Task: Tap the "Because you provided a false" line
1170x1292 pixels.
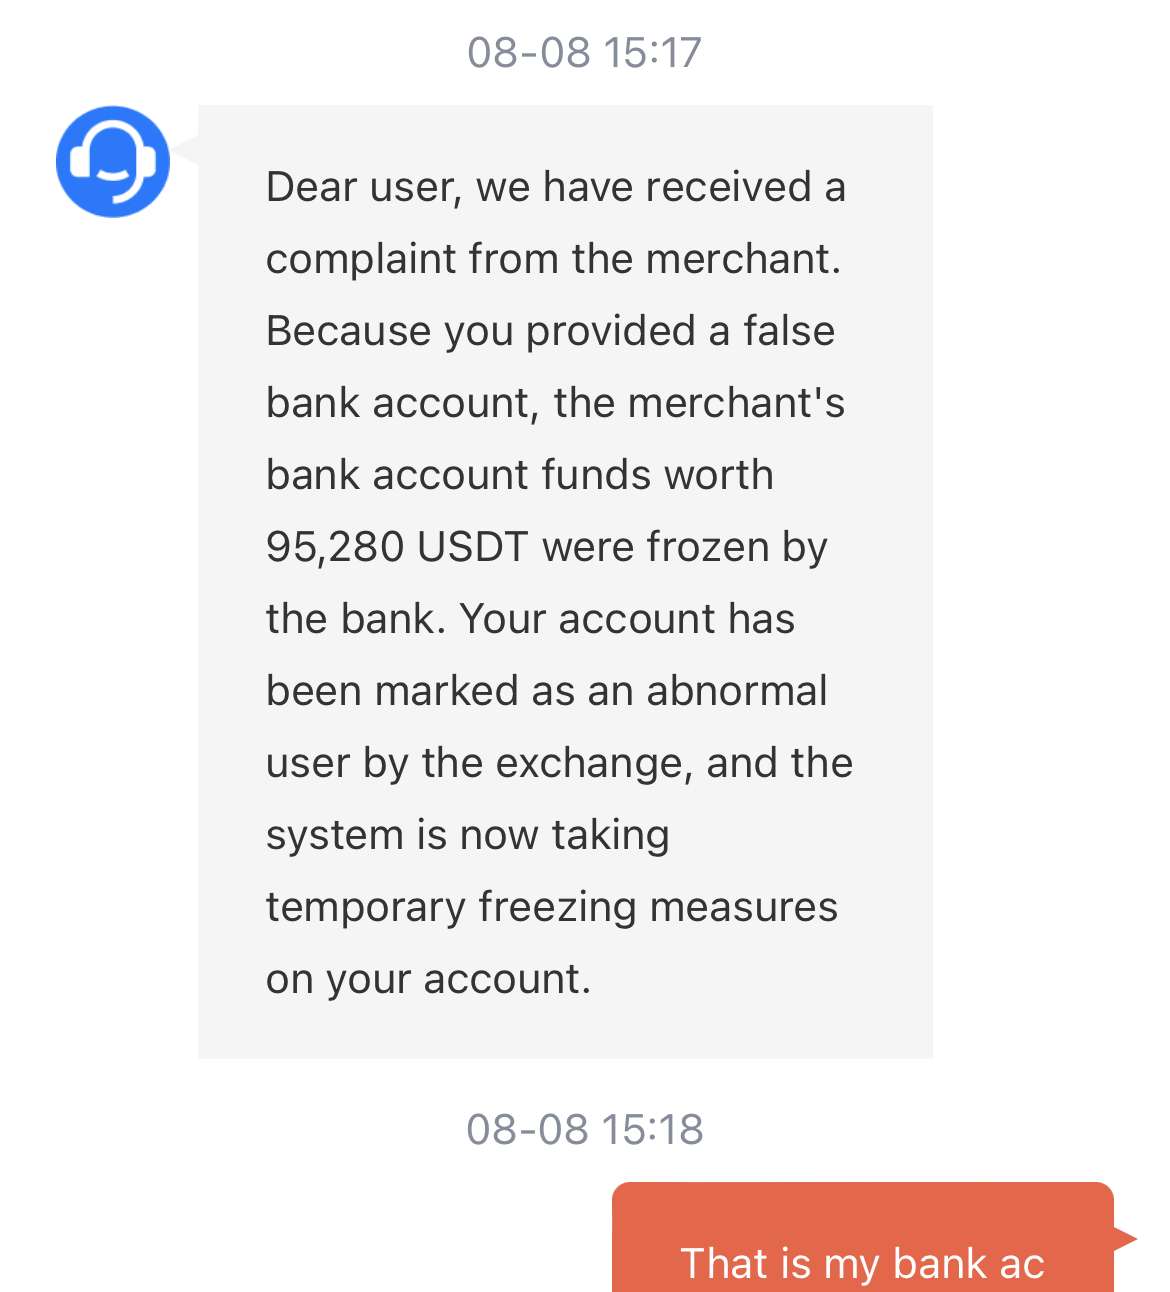Action: tap(550, 331)
